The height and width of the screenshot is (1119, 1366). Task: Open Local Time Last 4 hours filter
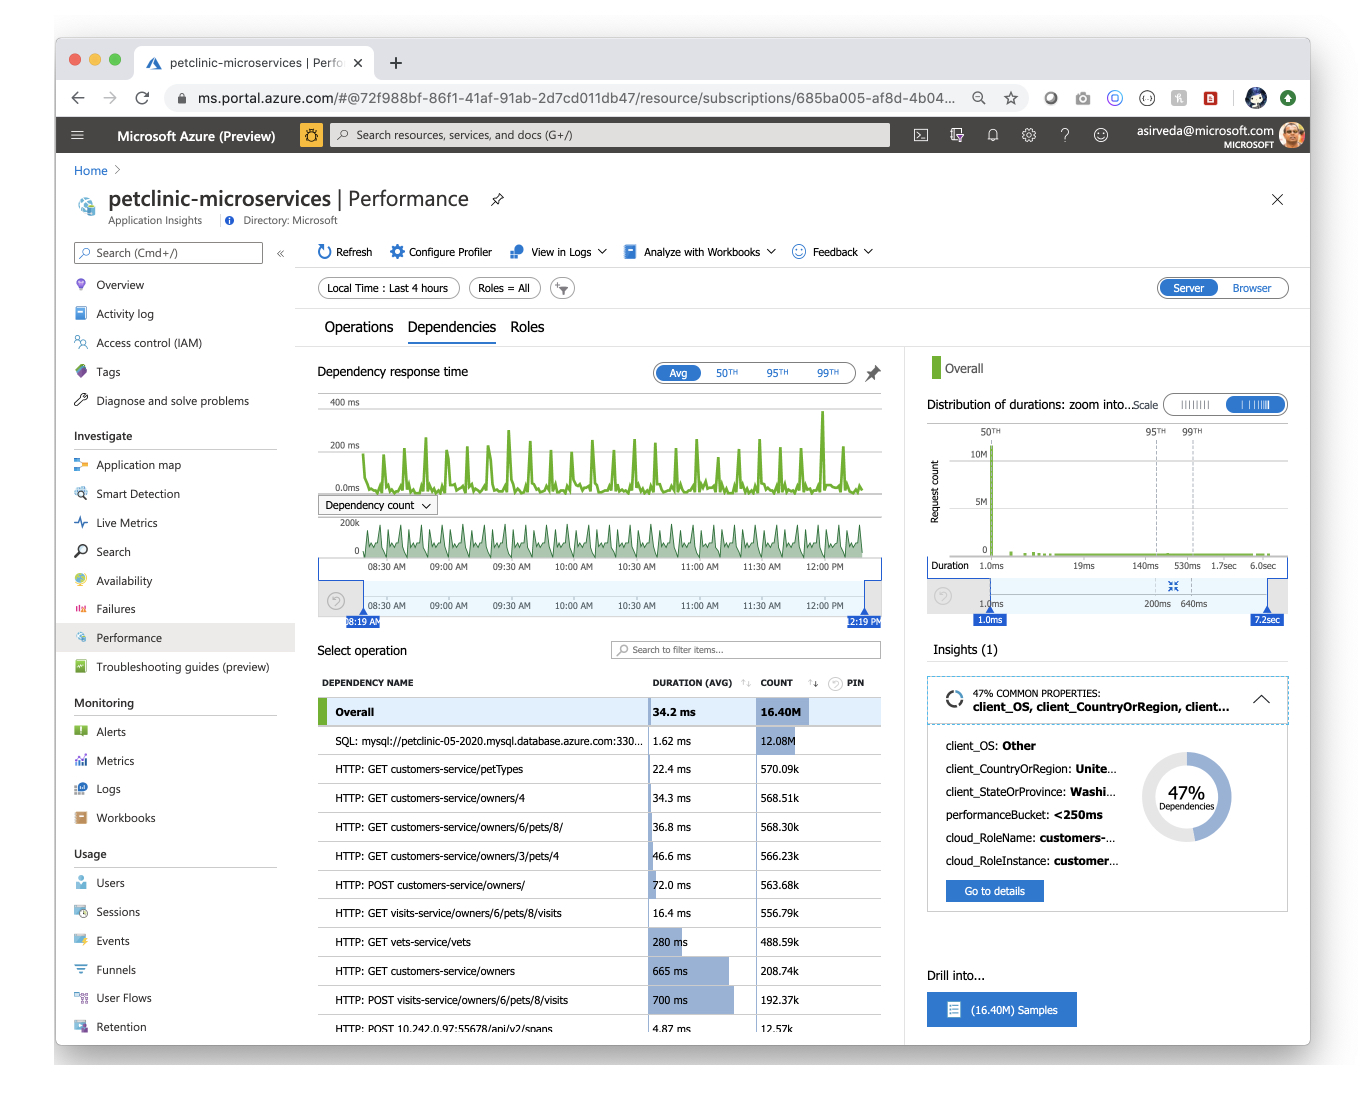[x=388, y=288]
